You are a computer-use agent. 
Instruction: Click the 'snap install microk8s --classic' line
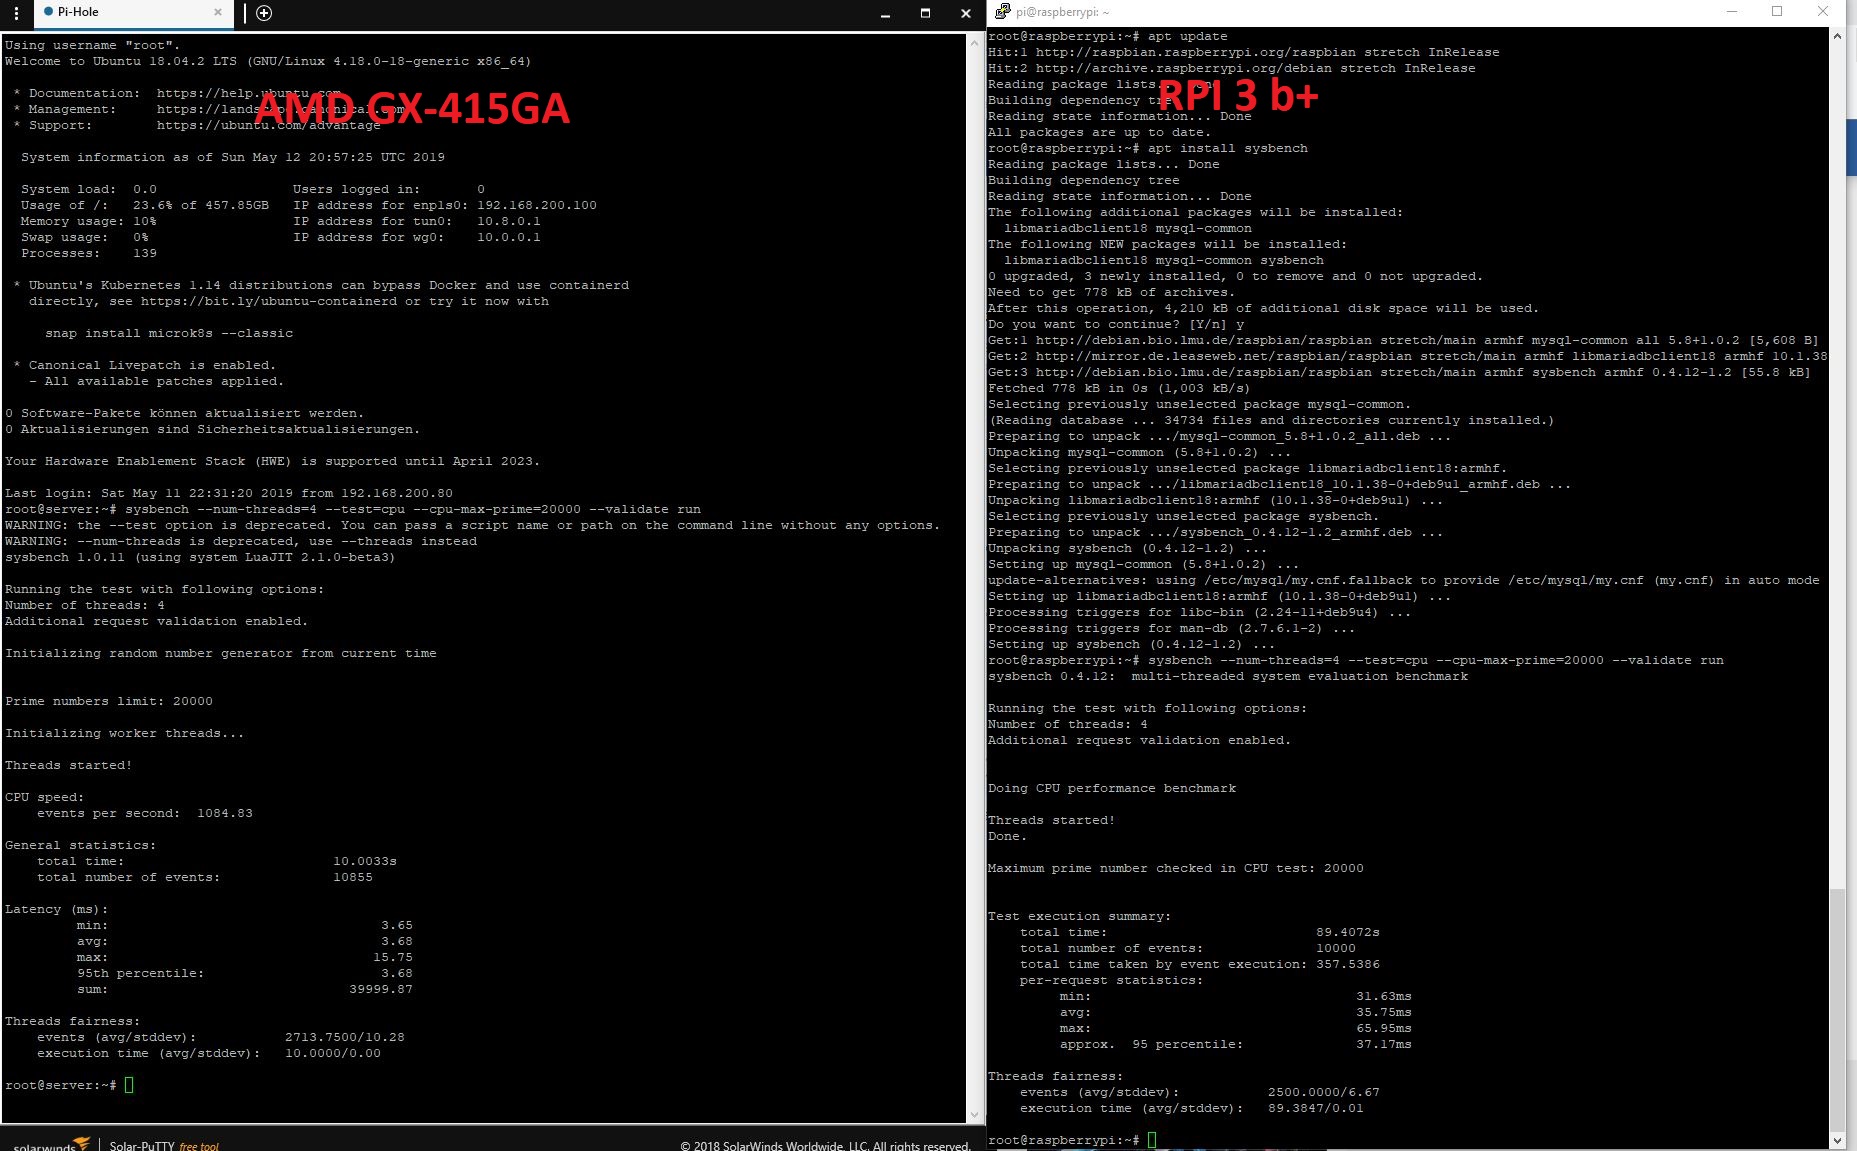(169, 333)
